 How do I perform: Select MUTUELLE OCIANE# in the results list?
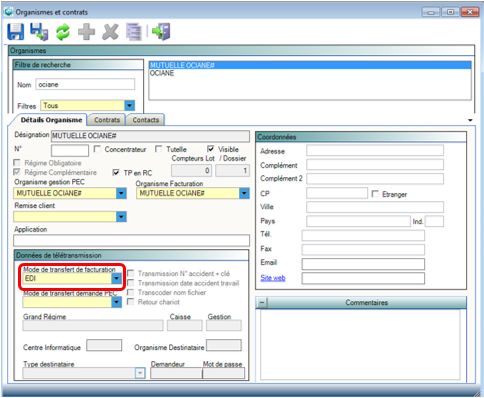[x=310, y=65]
